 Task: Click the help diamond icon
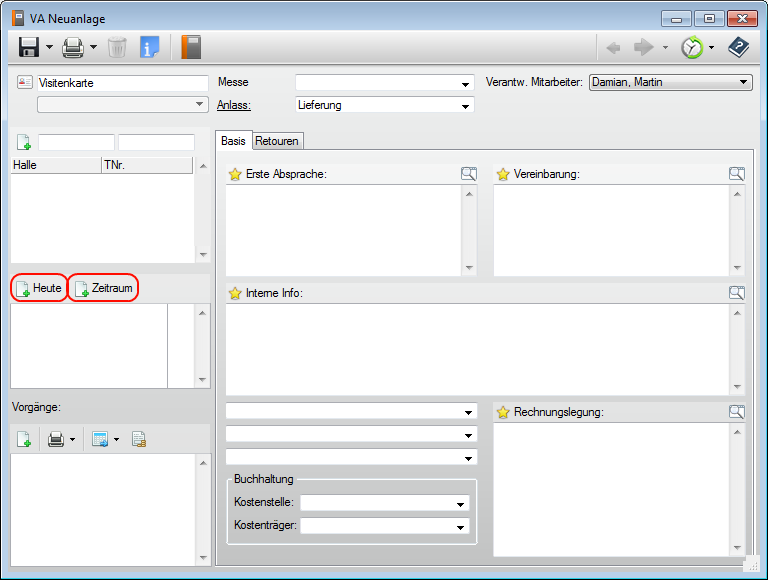pyautogui.click(x=738, y=47)
